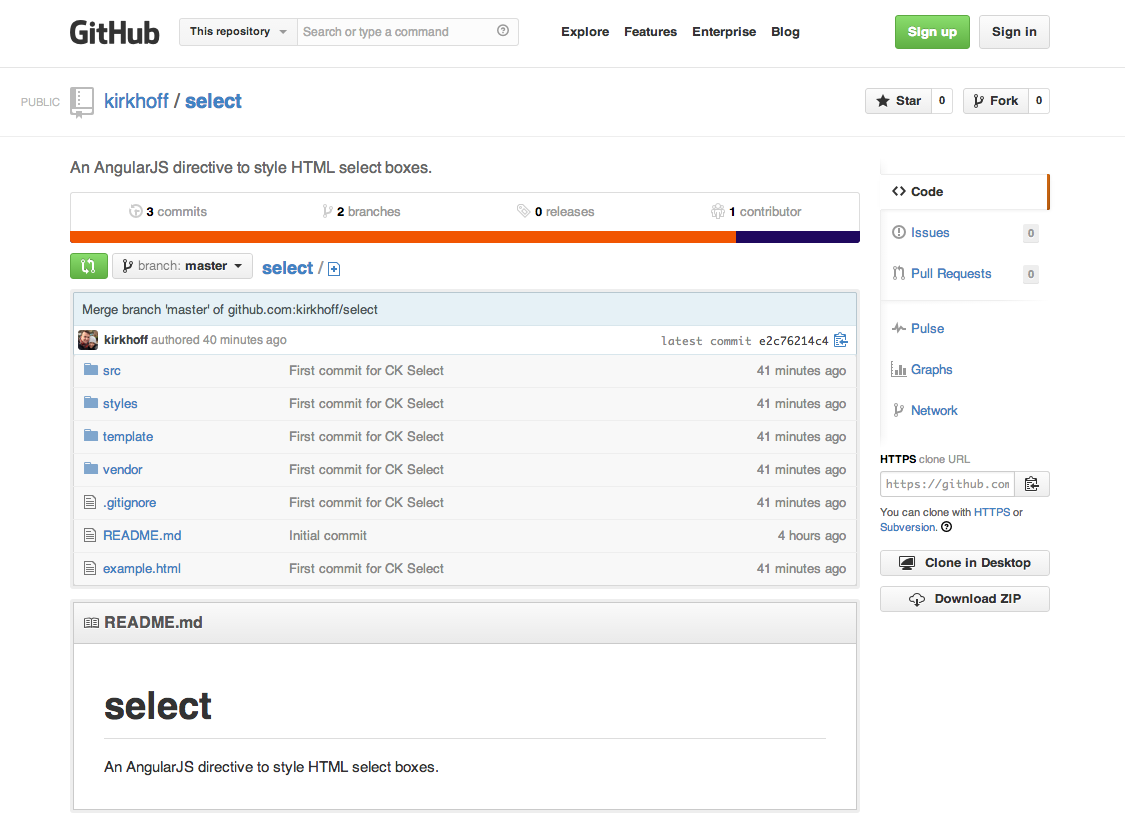This screenshot has height=836, width=1125.
Task: View the 0 releases link
Action: coord(555,212)
